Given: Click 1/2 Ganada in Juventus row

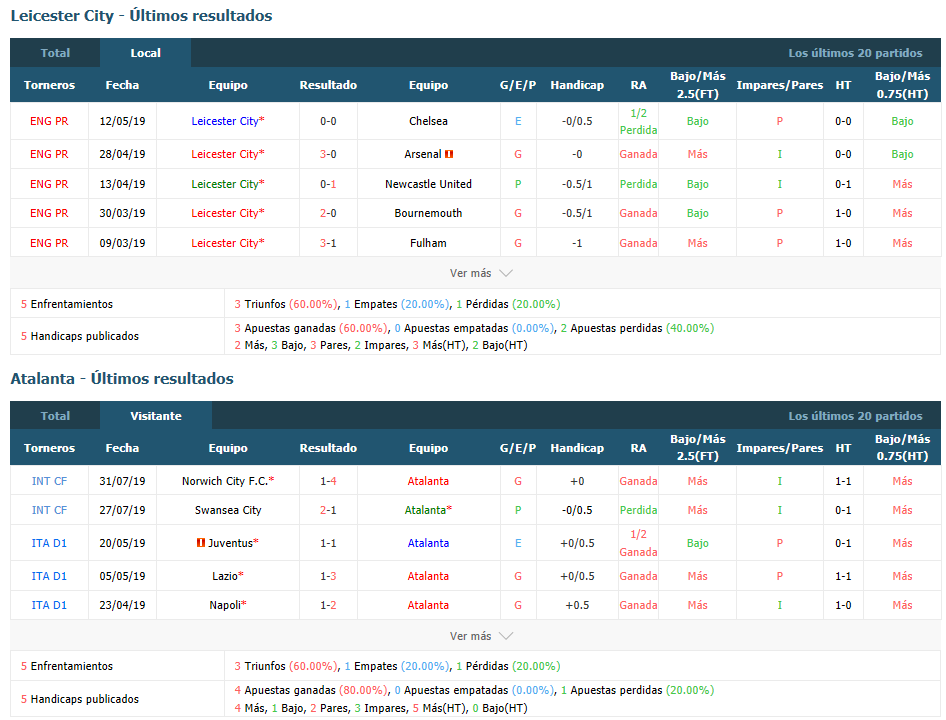Looking at the screenshot, I should click(x=638, y=543).
